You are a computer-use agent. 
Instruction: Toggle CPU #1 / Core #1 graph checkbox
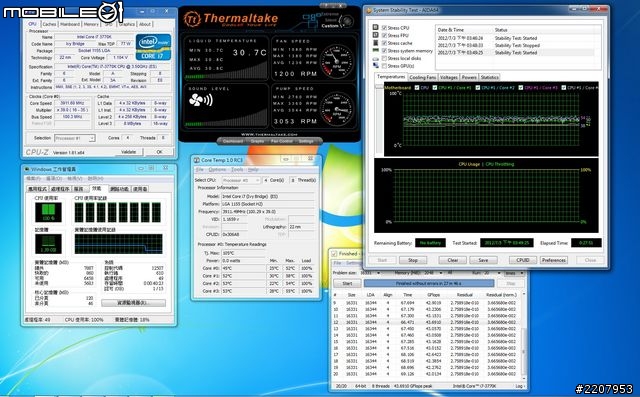(435, 87)
